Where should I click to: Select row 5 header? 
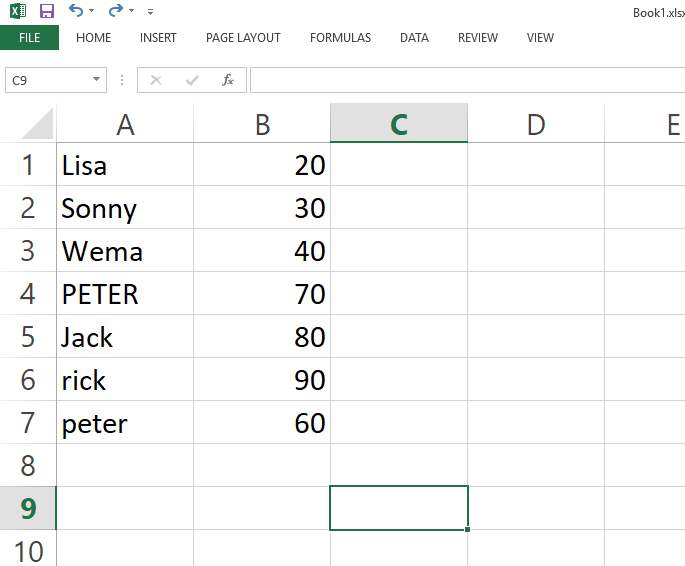coord(28,336)
